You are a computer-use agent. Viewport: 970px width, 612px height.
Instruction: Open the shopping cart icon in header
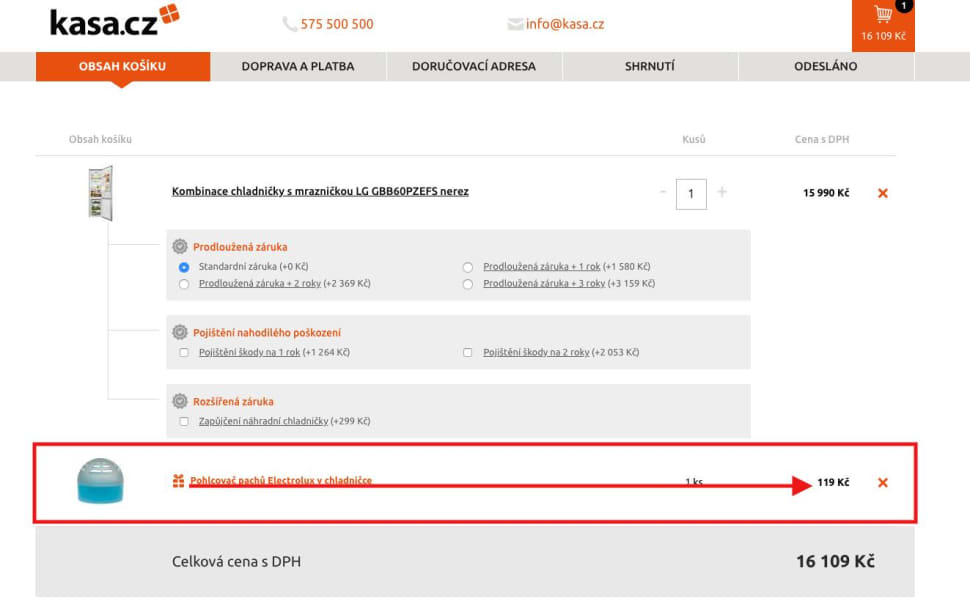point(883,14)
